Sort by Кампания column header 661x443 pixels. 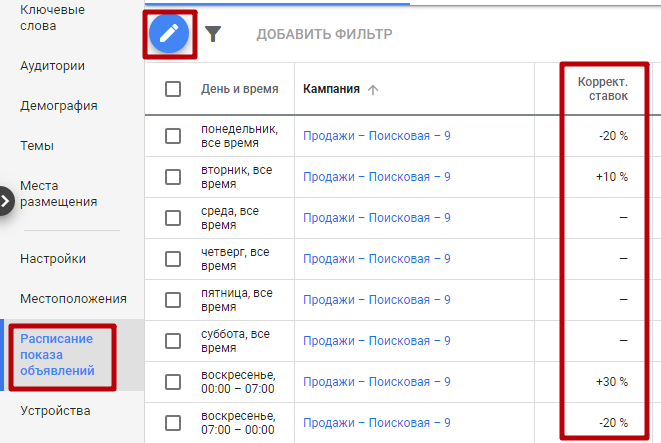(331, 89)
